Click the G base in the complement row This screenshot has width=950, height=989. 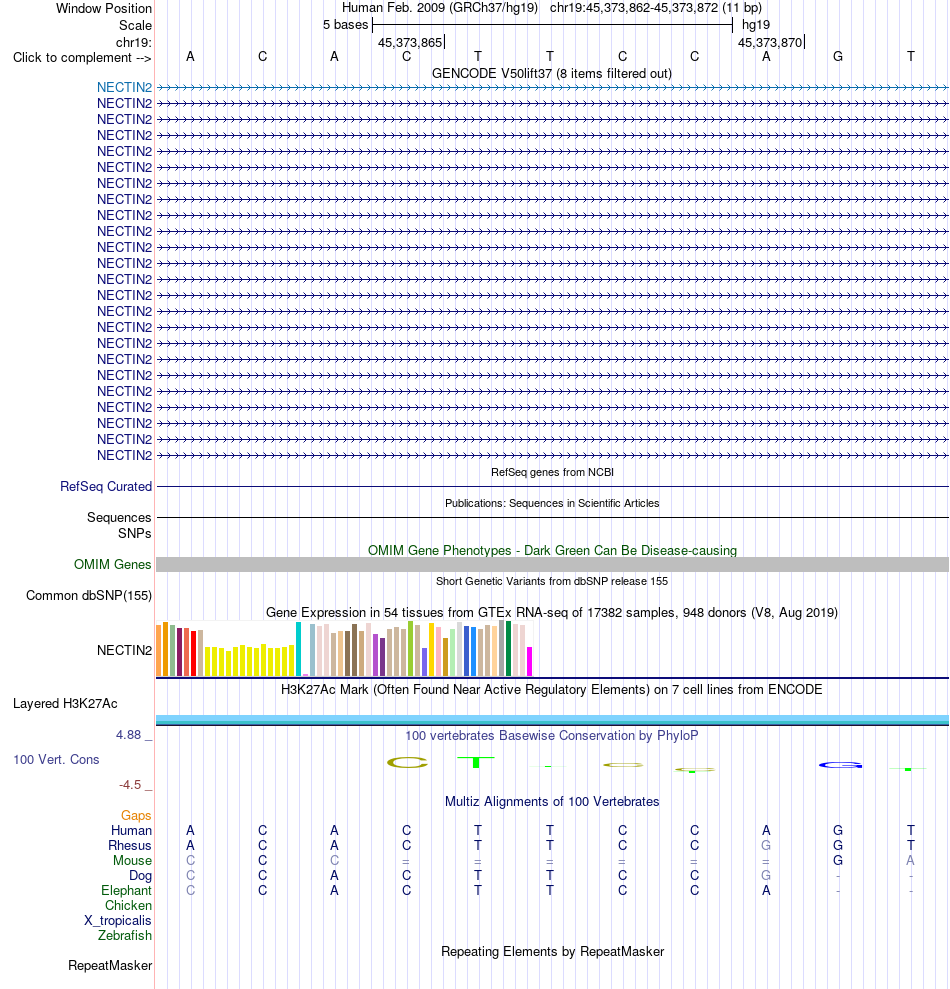click(x=838, y=57)
